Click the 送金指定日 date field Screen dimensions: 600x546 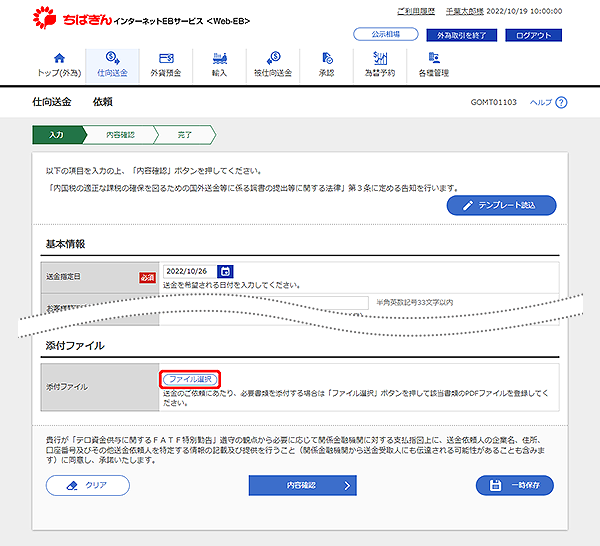(x=190, y=271)
